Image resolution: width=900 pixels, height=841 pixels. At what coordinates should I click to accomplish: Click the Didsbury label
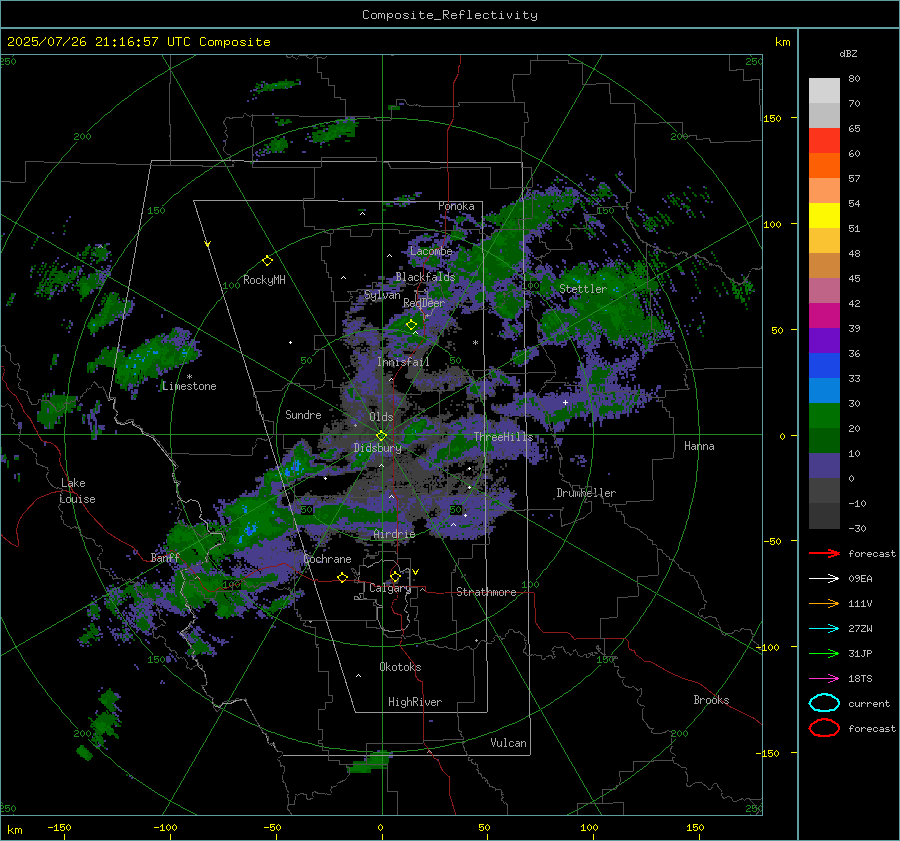click(378, 448)
